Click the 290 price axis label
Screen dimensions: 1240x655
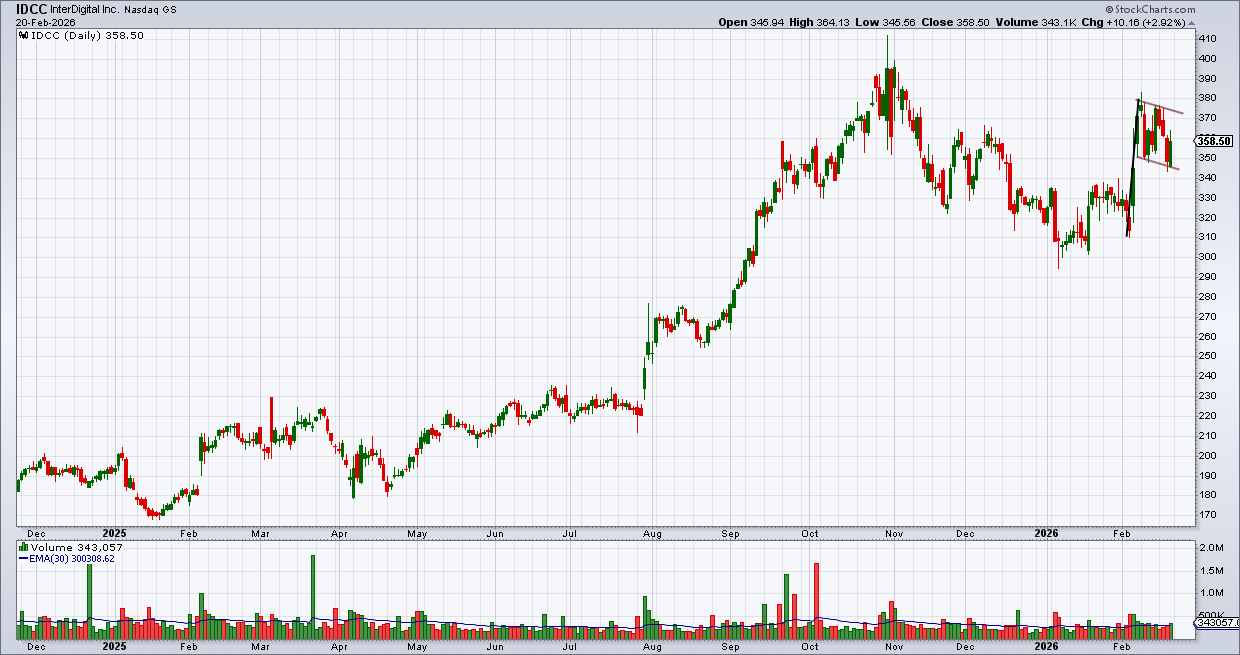(x=1207, y=277)
